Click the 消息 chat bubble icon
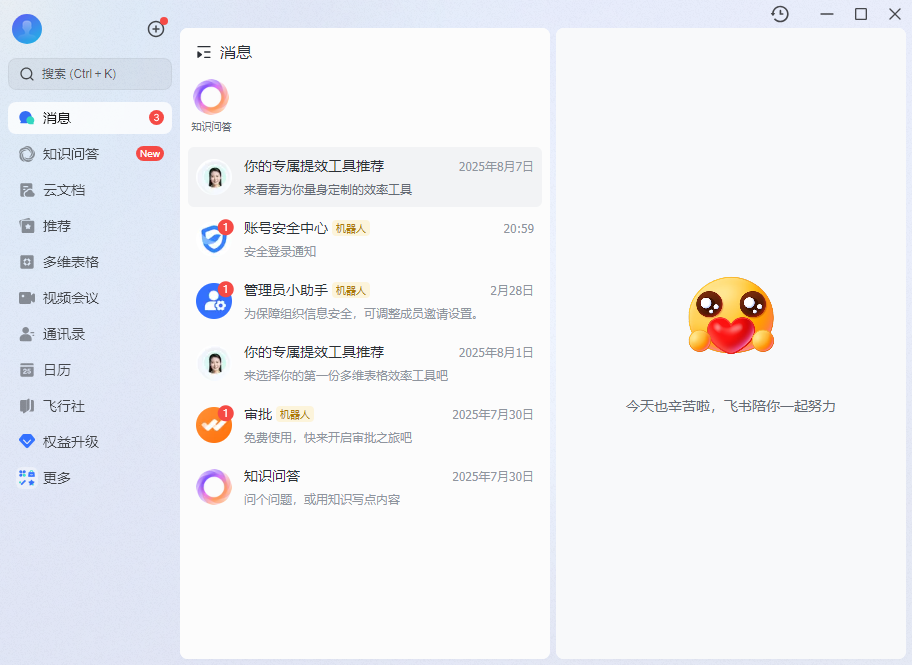This screenshot has width=912, height=665. [27, 118]
